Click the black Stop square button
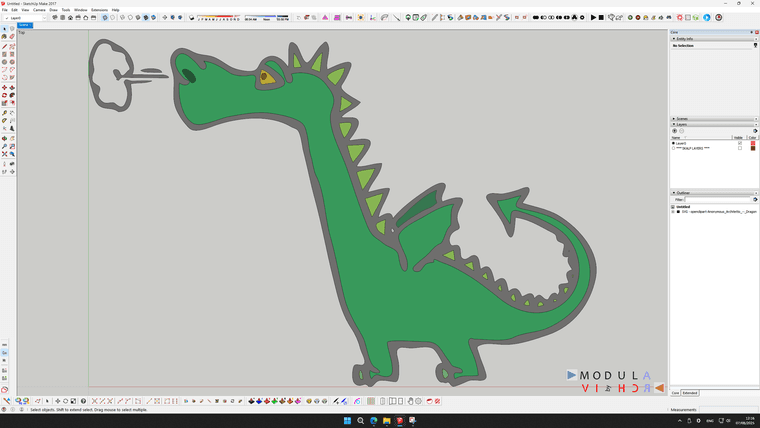The height and width of the screenshot is (428, 760). (601, 17)
